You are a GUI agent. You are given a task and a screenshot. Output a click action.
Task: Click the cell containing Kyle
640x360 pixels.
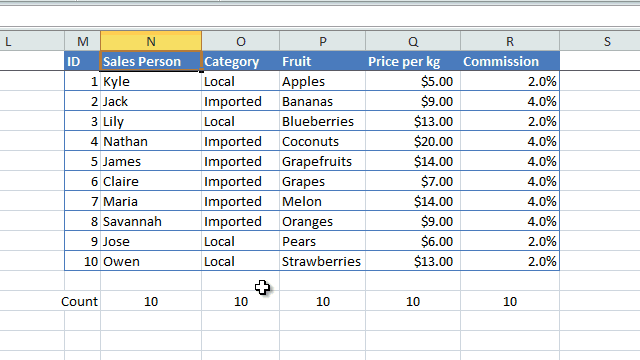point(151,81)
